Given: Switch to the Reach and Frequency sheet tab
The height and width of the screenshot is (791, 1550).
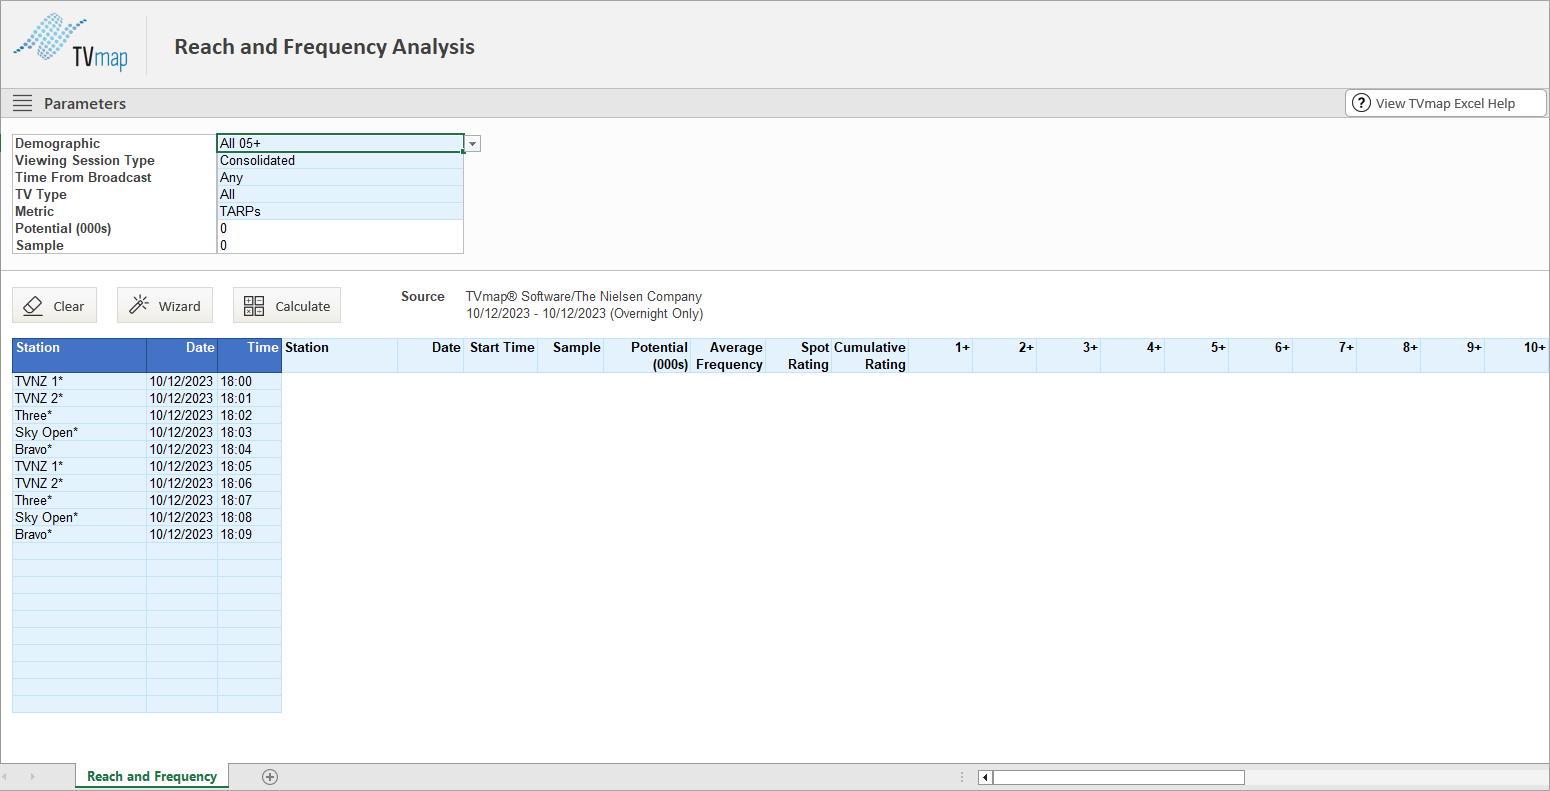Looking at the screenshot, I should (152, 776).
